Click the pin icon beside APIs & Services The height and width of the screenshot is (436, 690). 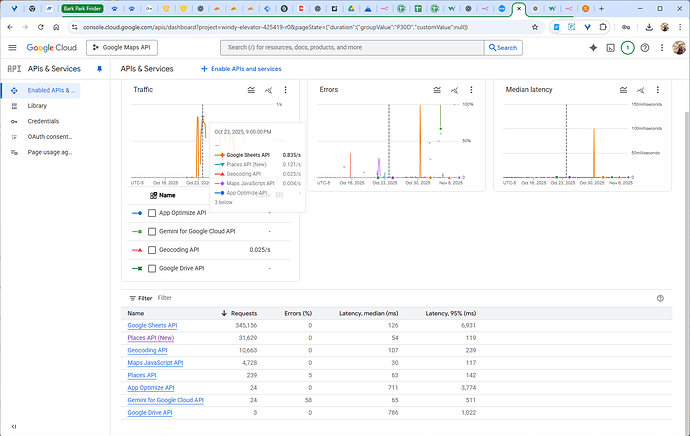pyautogui.click(x=98, y=69)
